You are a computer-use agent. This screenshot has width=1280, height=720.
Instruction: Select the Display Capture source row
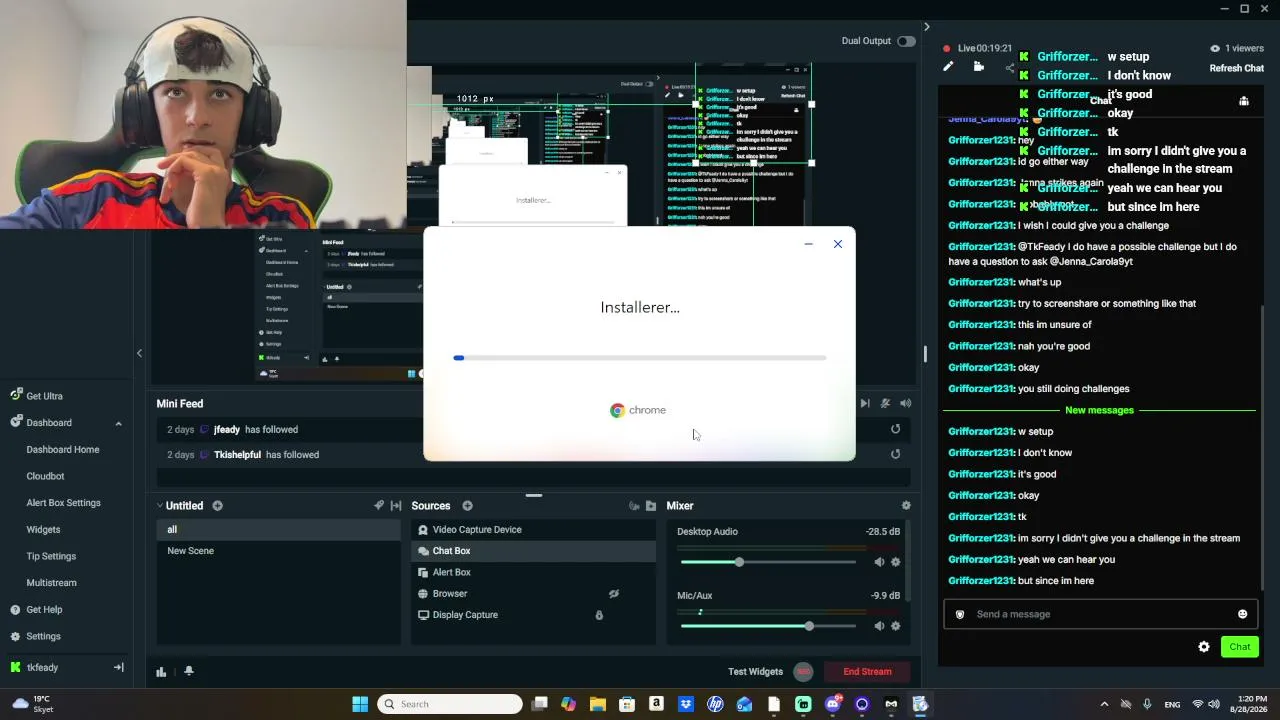(534, 615)
